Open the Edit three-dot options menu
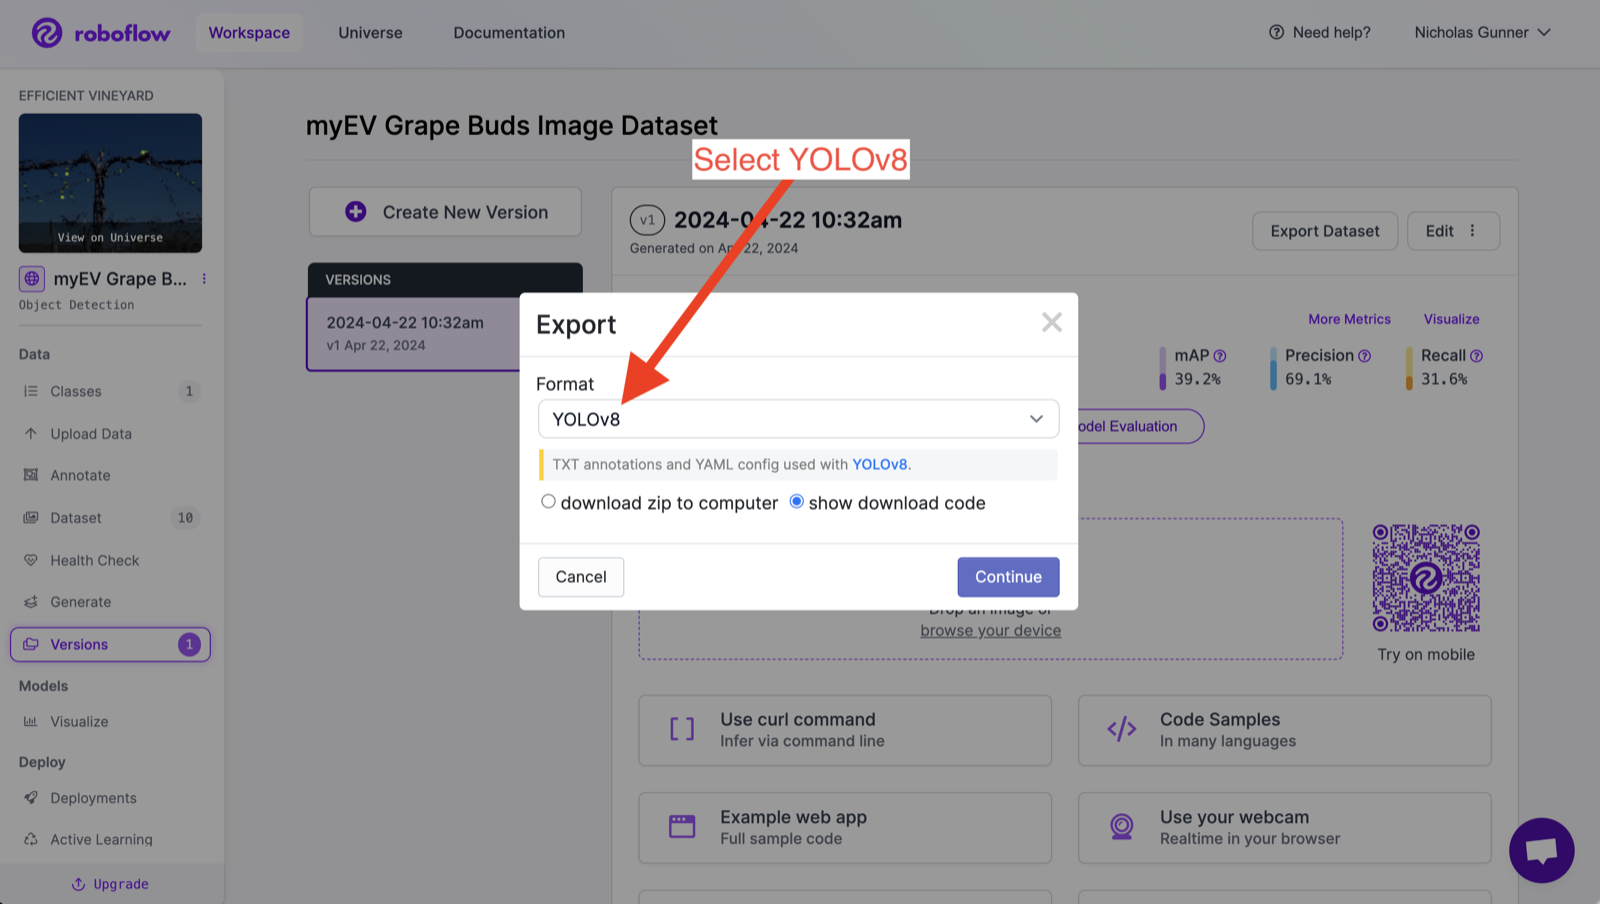The height and width of the screenshot is (904, 1600). point(1472,231)
